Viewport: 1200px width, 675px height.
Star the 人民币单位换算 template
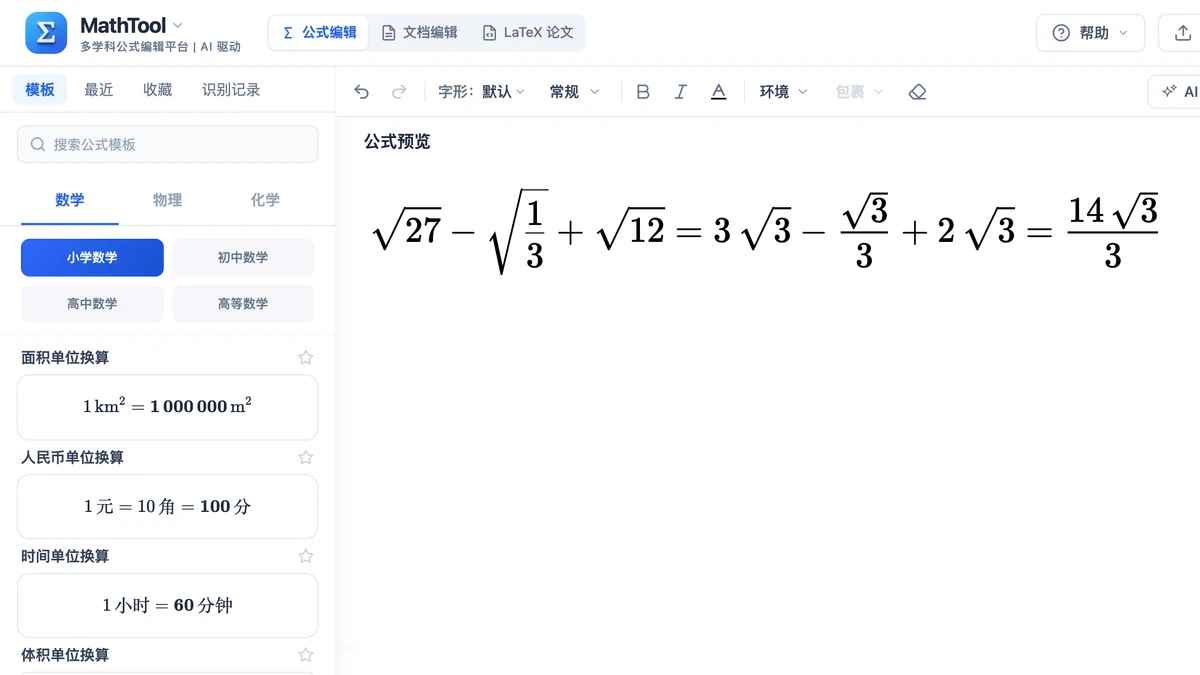[x=306, y=457]
